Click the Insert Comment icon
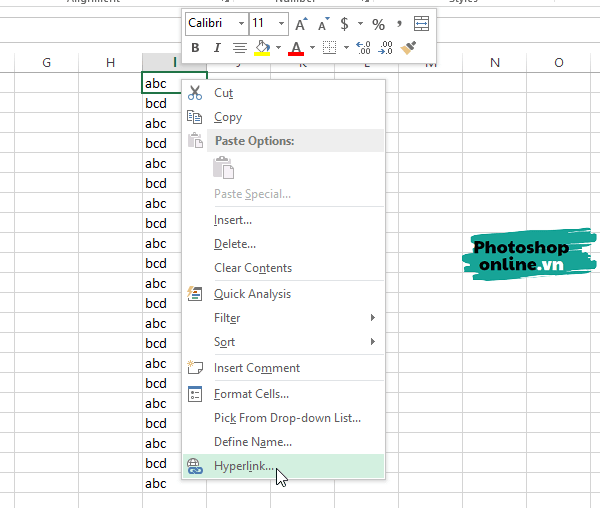The width and height of the screenshot is (600, 508). tap(195, 368)
